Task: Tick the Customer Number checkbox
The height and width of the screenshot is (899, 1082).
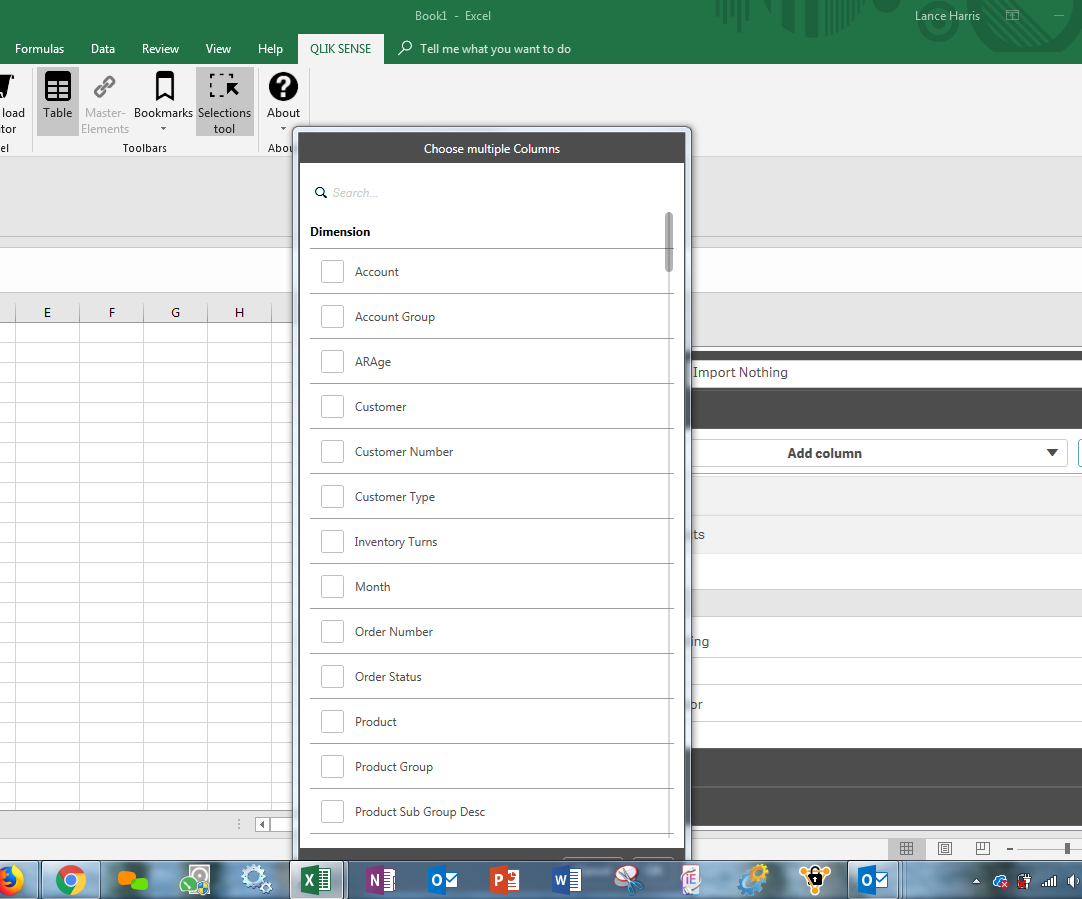Action: pos(333,451)
